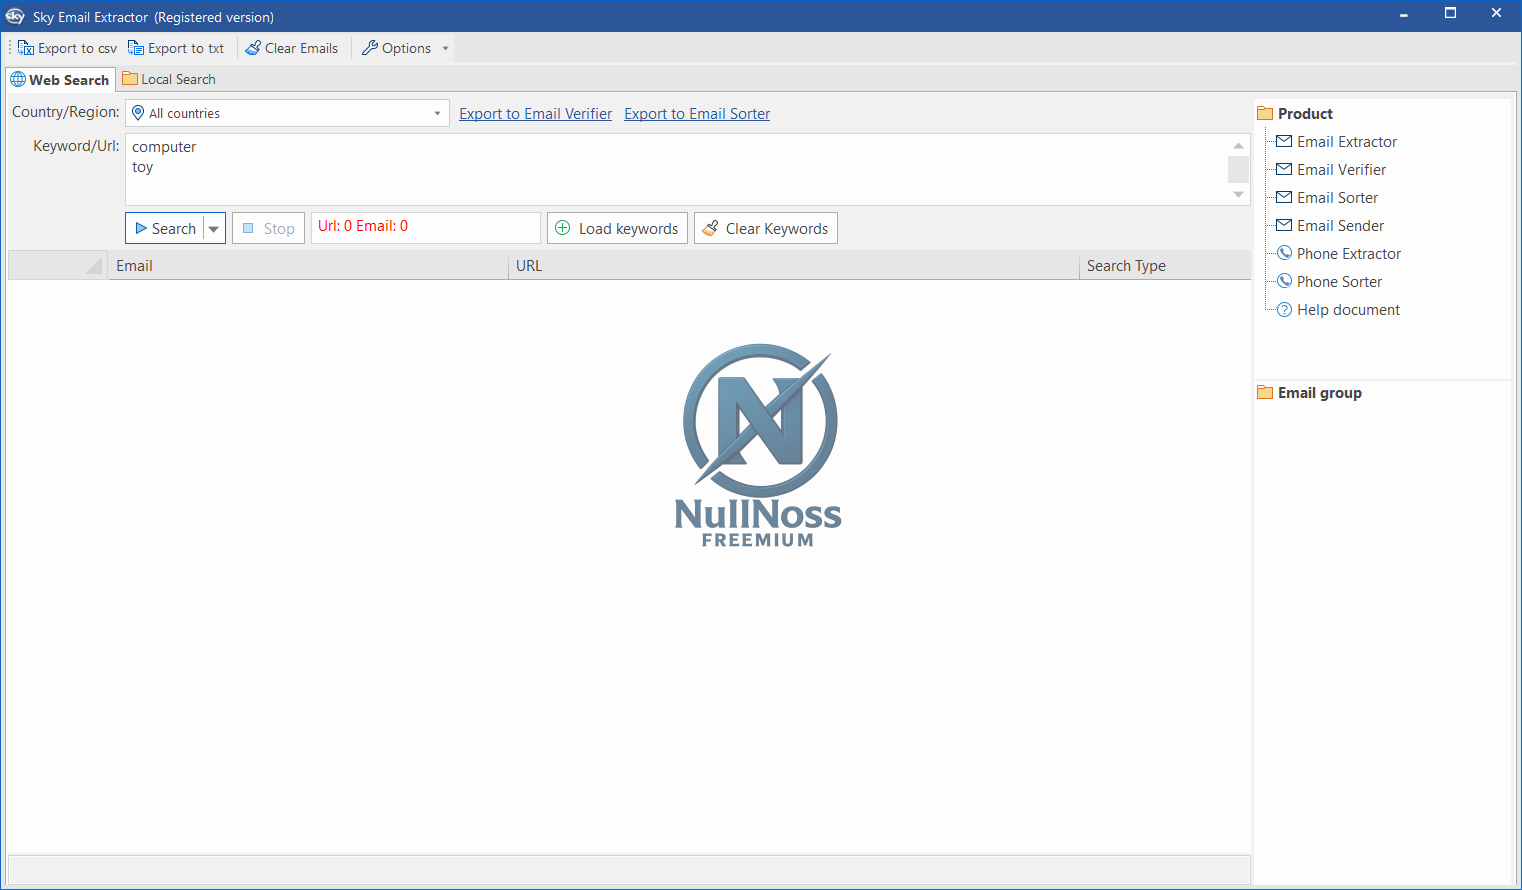
Task: Sort by the Search Type column header
Action: [x=1165, y=265]
